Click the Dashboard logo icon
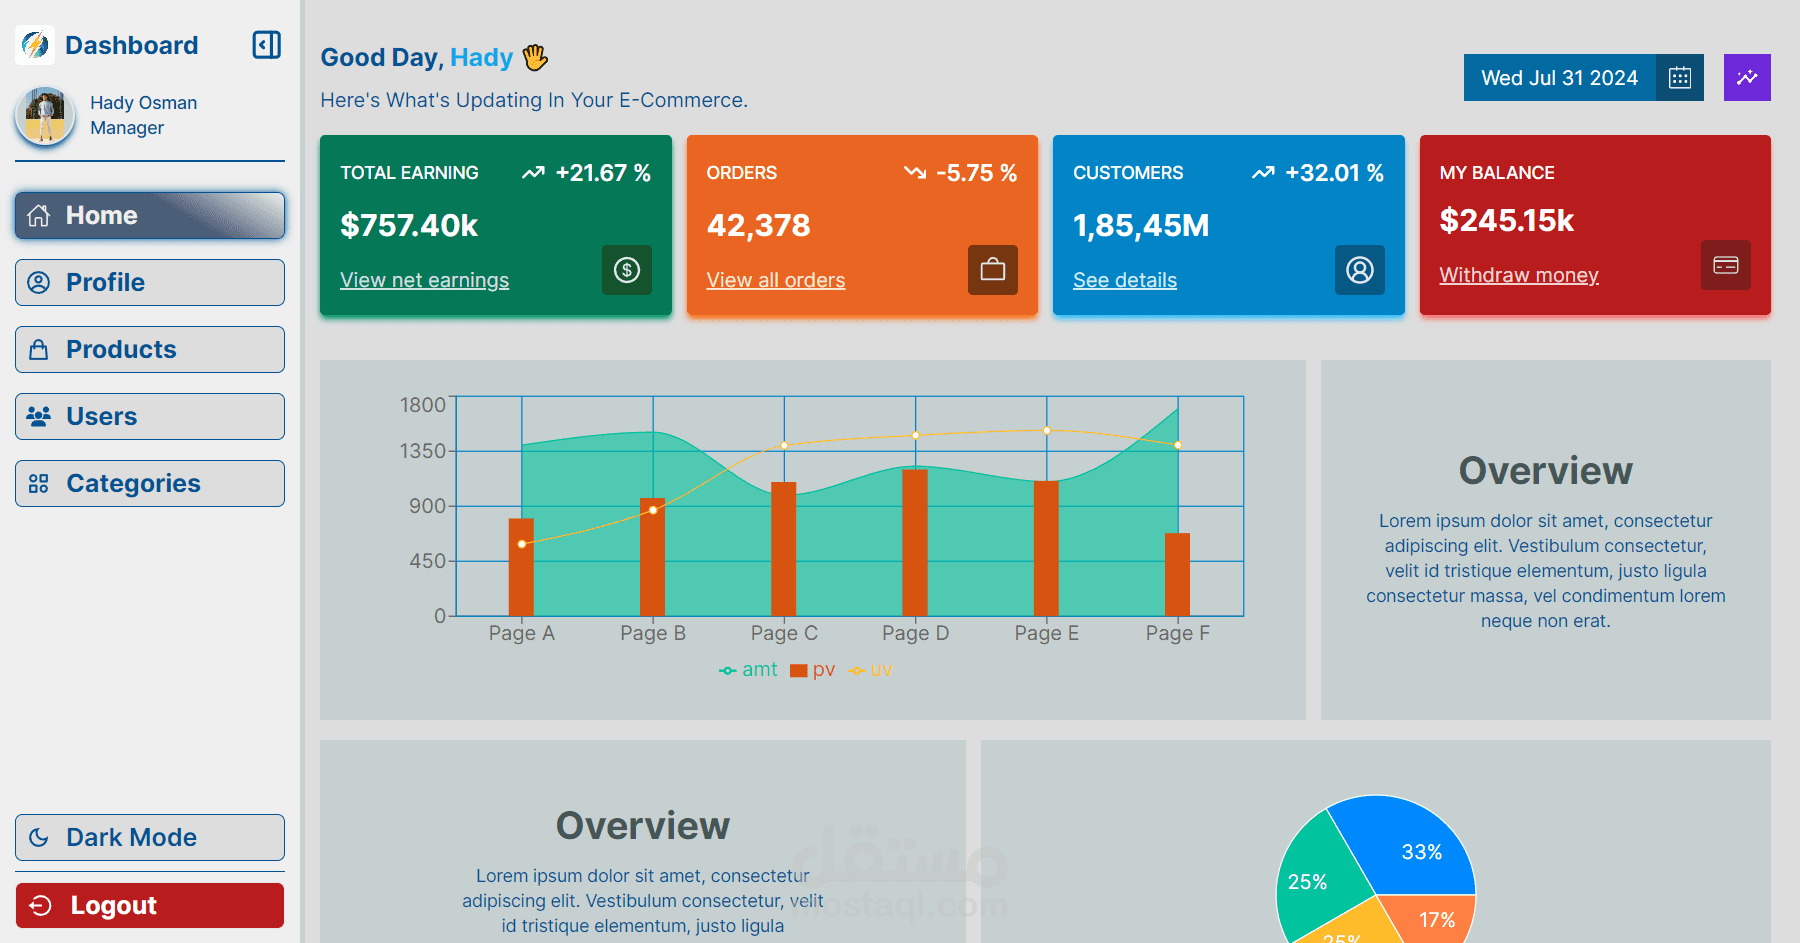The height and width of the screenshot is (943, 1800). pyautogui.click(x=35, y=45)
